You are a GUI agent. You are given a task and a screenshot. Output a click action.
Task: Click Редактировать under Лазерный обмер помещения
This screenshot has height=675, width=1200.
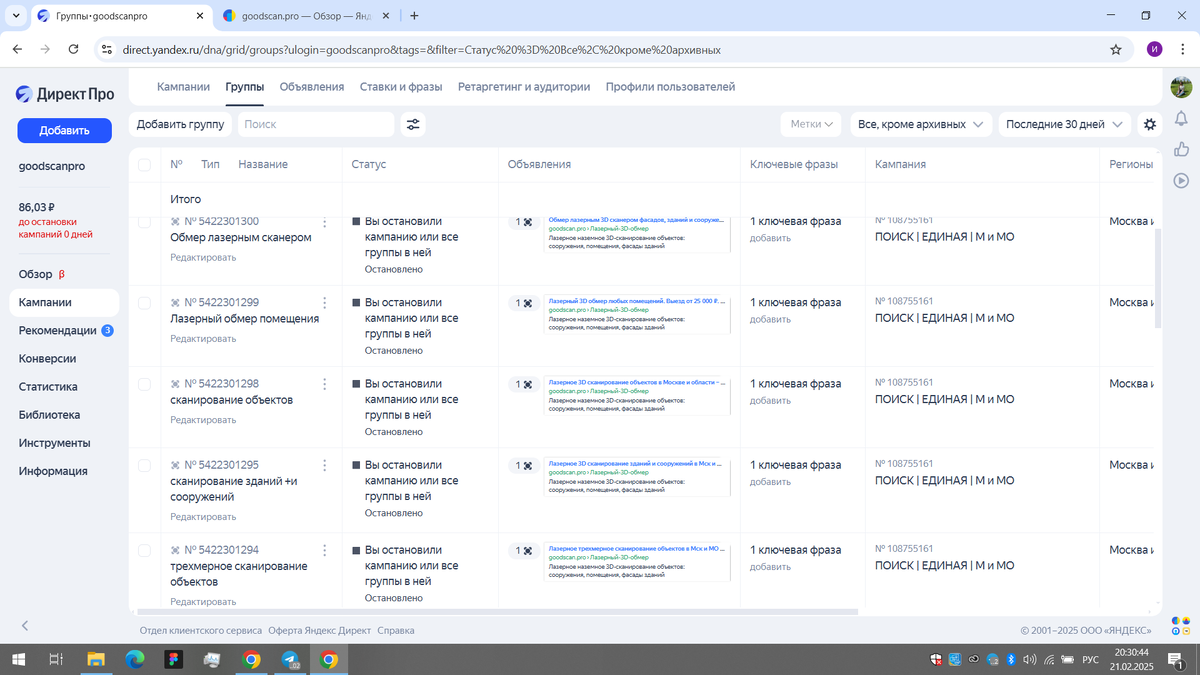coord(203,339)
